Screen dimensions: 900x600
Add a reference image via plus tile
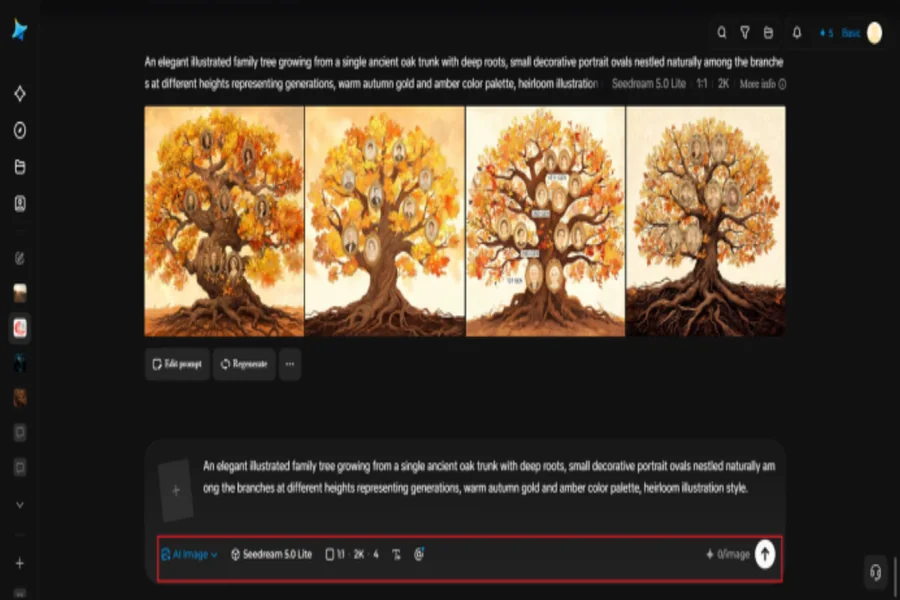point(176,490)
